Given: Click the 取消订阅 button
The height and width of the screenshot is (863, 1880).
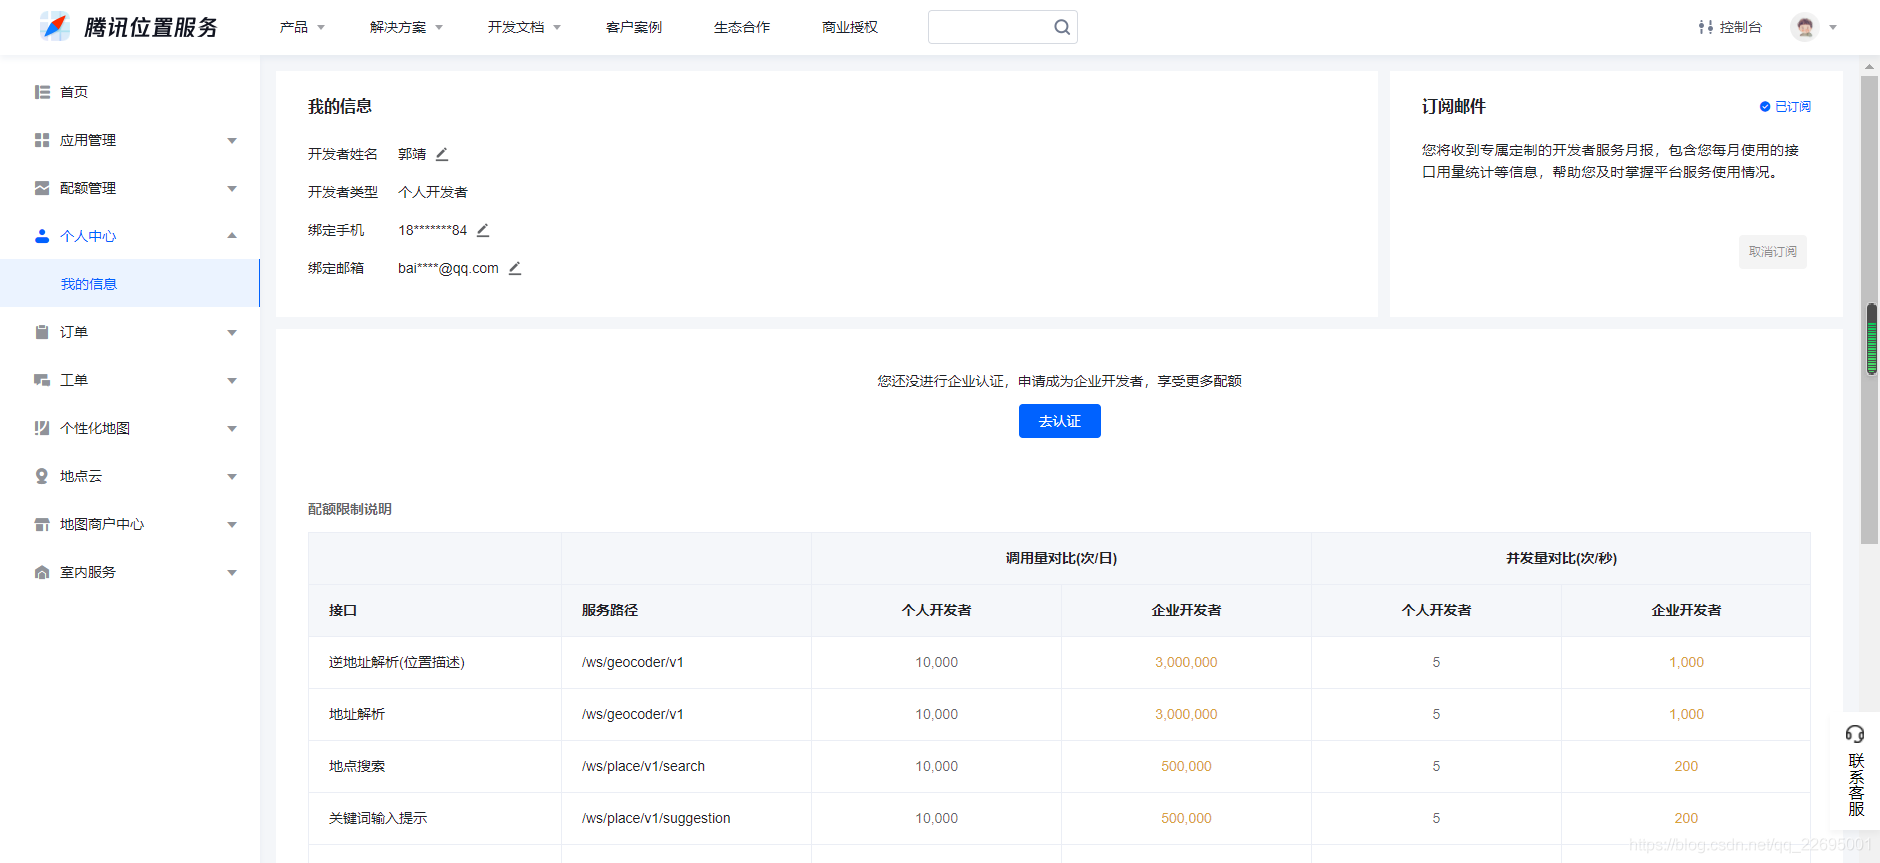Looking at the screenshot, I should pyautogui.click(x=1773, y=252).
